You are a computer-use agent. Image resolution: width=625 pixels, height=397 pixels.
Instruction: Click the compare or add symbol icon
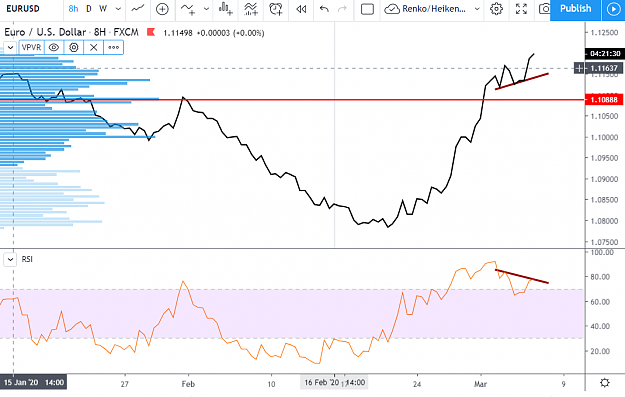[x=162, y=9]
